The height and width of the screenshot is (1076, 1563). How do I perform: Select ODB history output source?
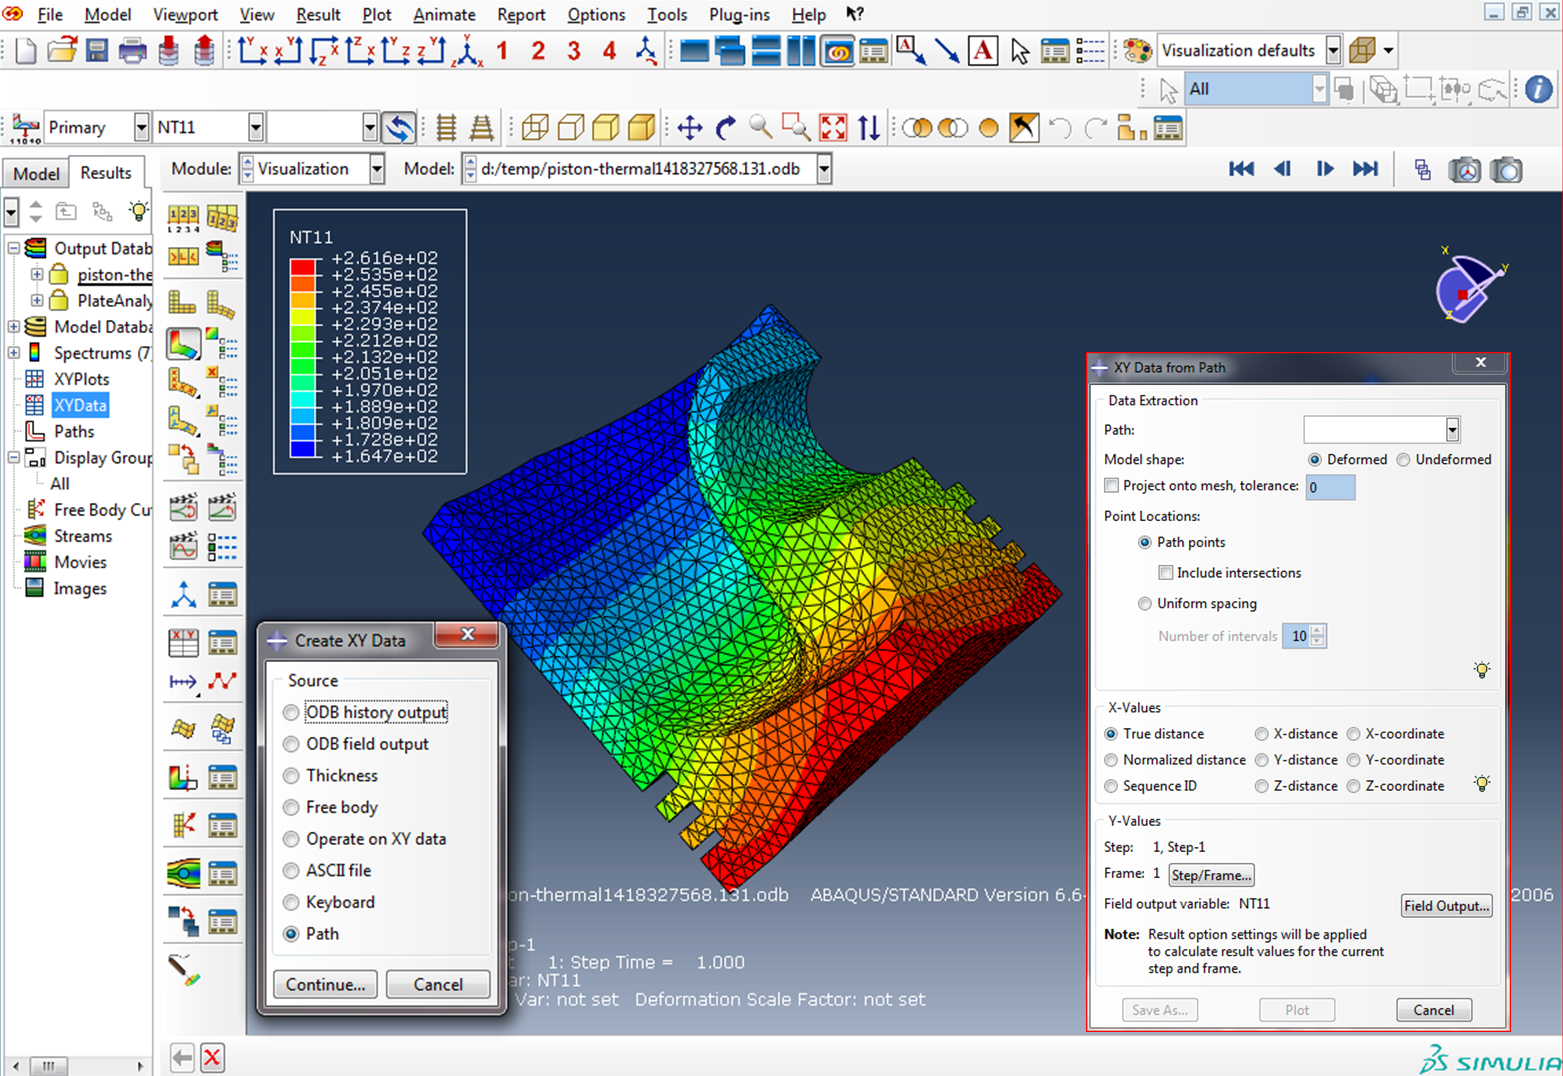tap(291, 713)
